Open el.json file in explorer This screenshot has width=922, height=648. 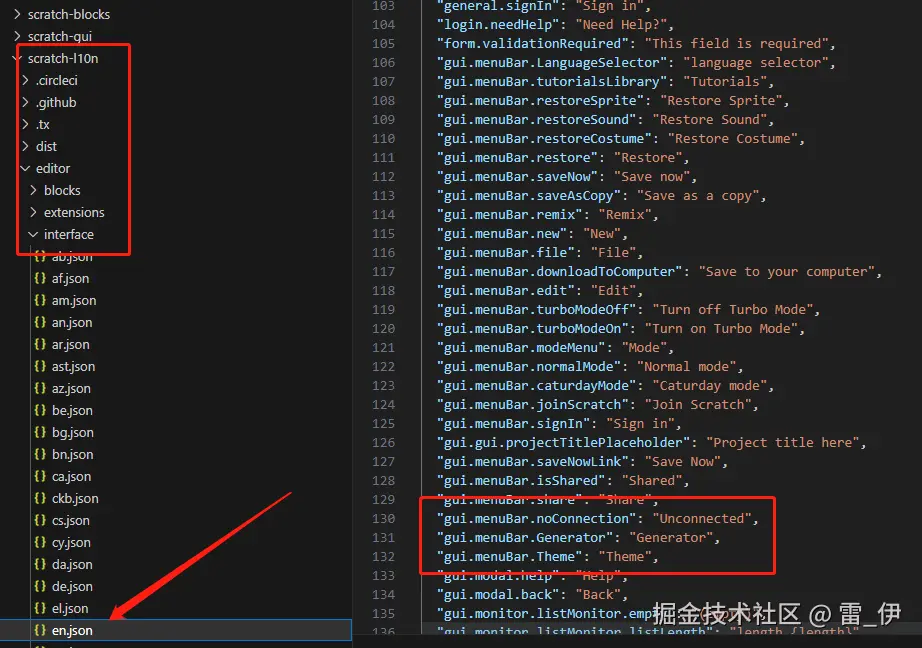(x=70, y=609)
